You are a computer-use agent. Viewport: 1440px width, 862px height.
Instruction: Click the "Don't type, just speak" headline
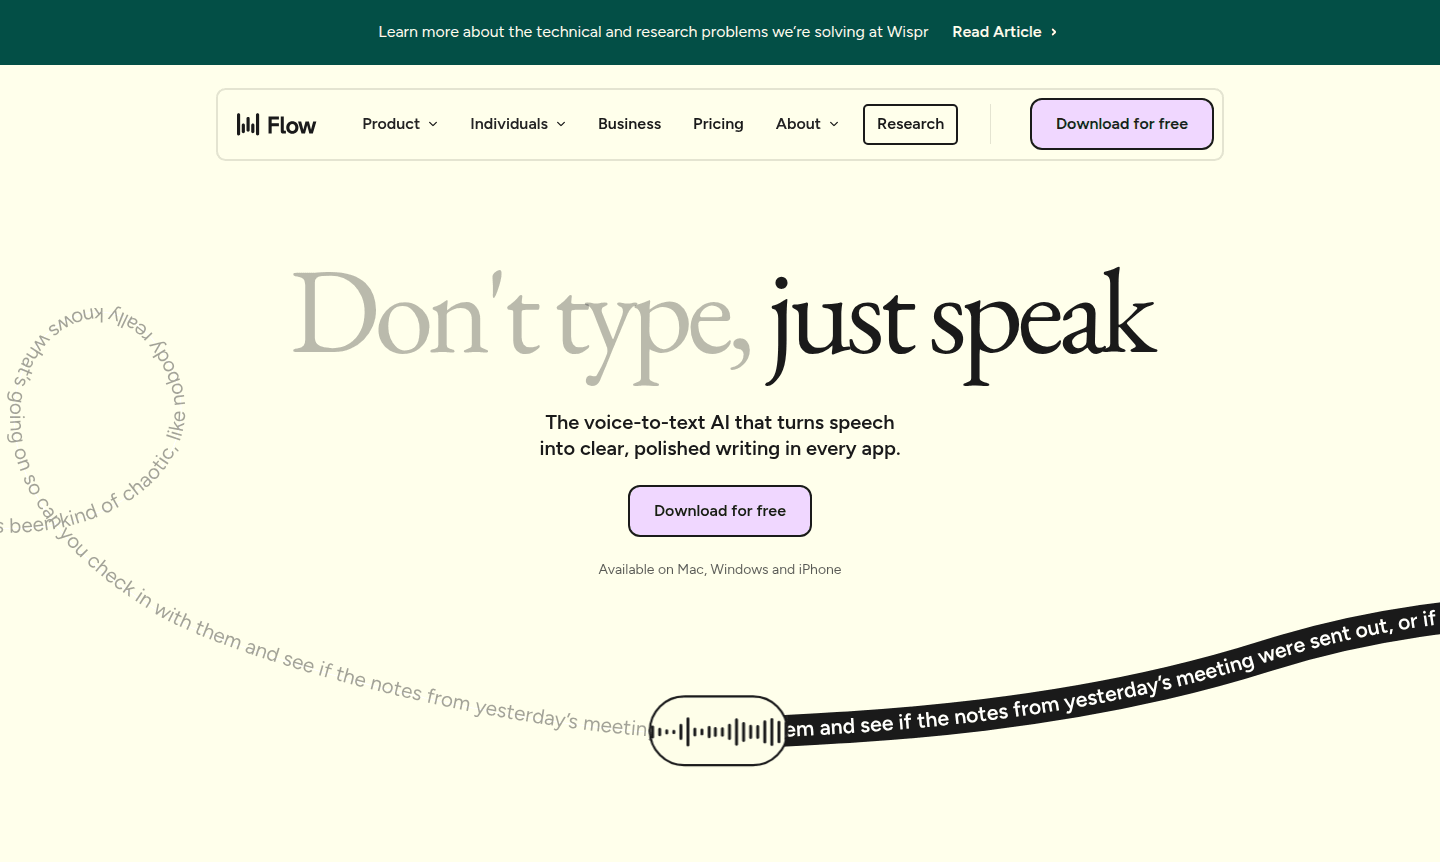(x=723, y=322)
